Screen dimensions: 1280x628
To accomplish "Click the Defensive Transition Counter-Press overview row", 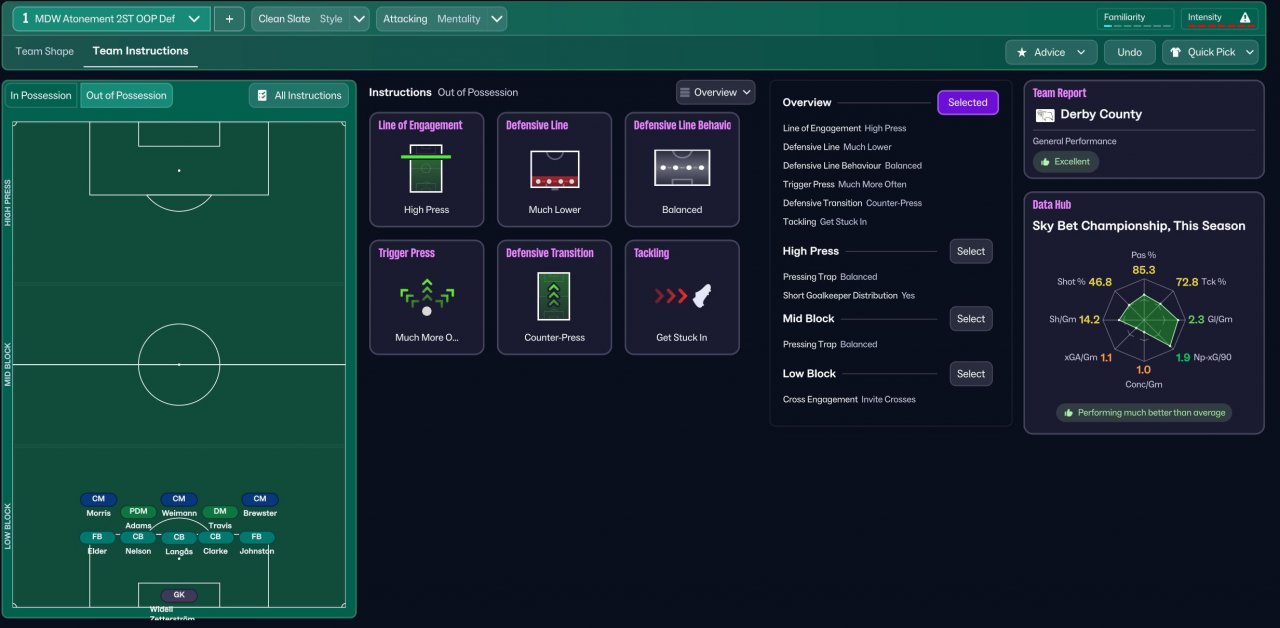I will (x=852, y=202).
